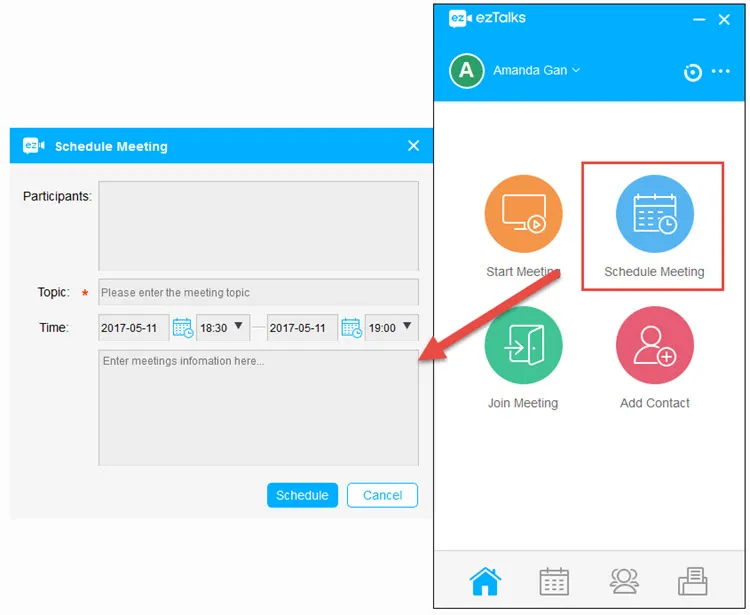Image resolution: width=750 pixels, height=615 pixels.
Task: Click the Cancel button
Action: 382,495
